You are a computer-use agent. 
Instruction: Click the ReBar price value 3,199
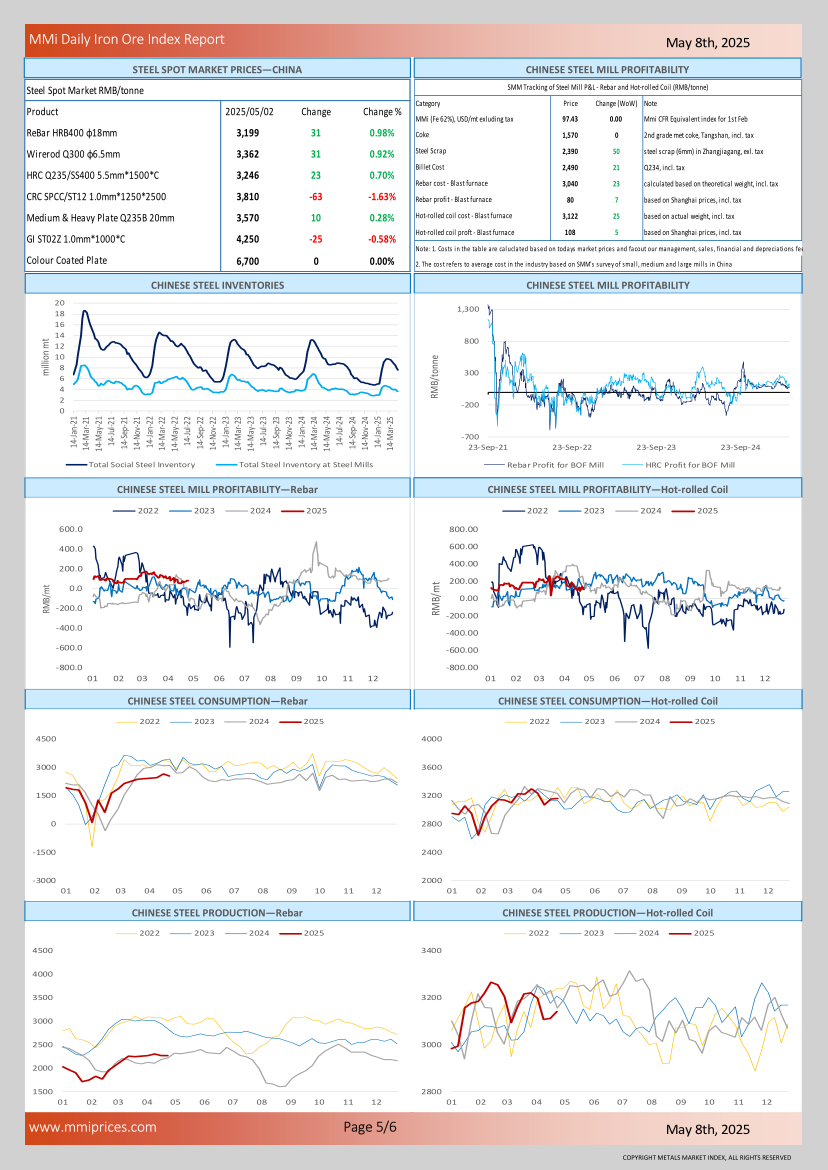point(248,133)
